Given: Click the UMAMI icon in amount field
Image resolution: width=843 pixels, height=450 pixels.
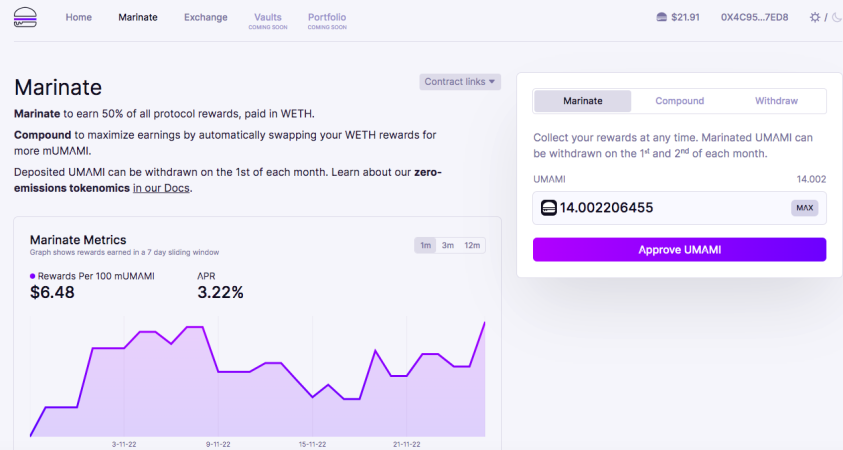Looking at the screenshot, I should click(x=548, y=208).
